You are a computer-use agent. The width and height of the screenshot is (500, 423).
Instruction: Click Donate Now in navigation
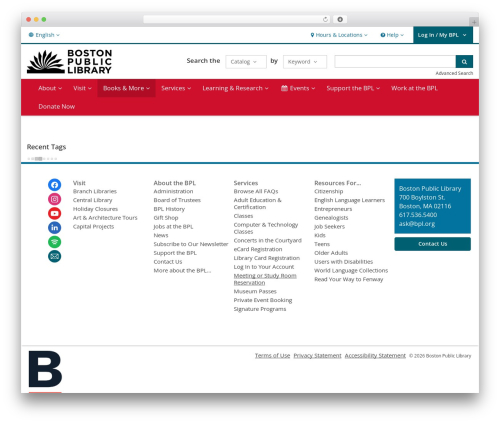57,107
